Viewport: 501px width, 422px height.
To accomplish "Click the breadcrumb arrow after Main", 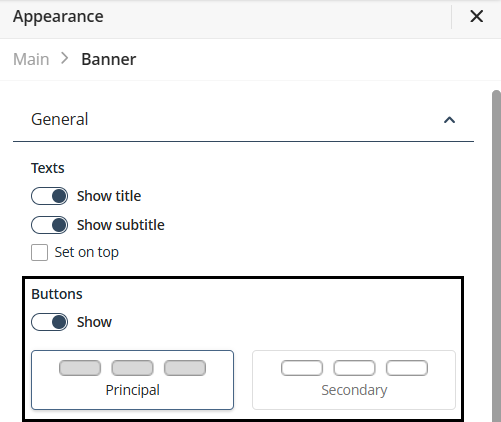I will [x=65, y=59].
